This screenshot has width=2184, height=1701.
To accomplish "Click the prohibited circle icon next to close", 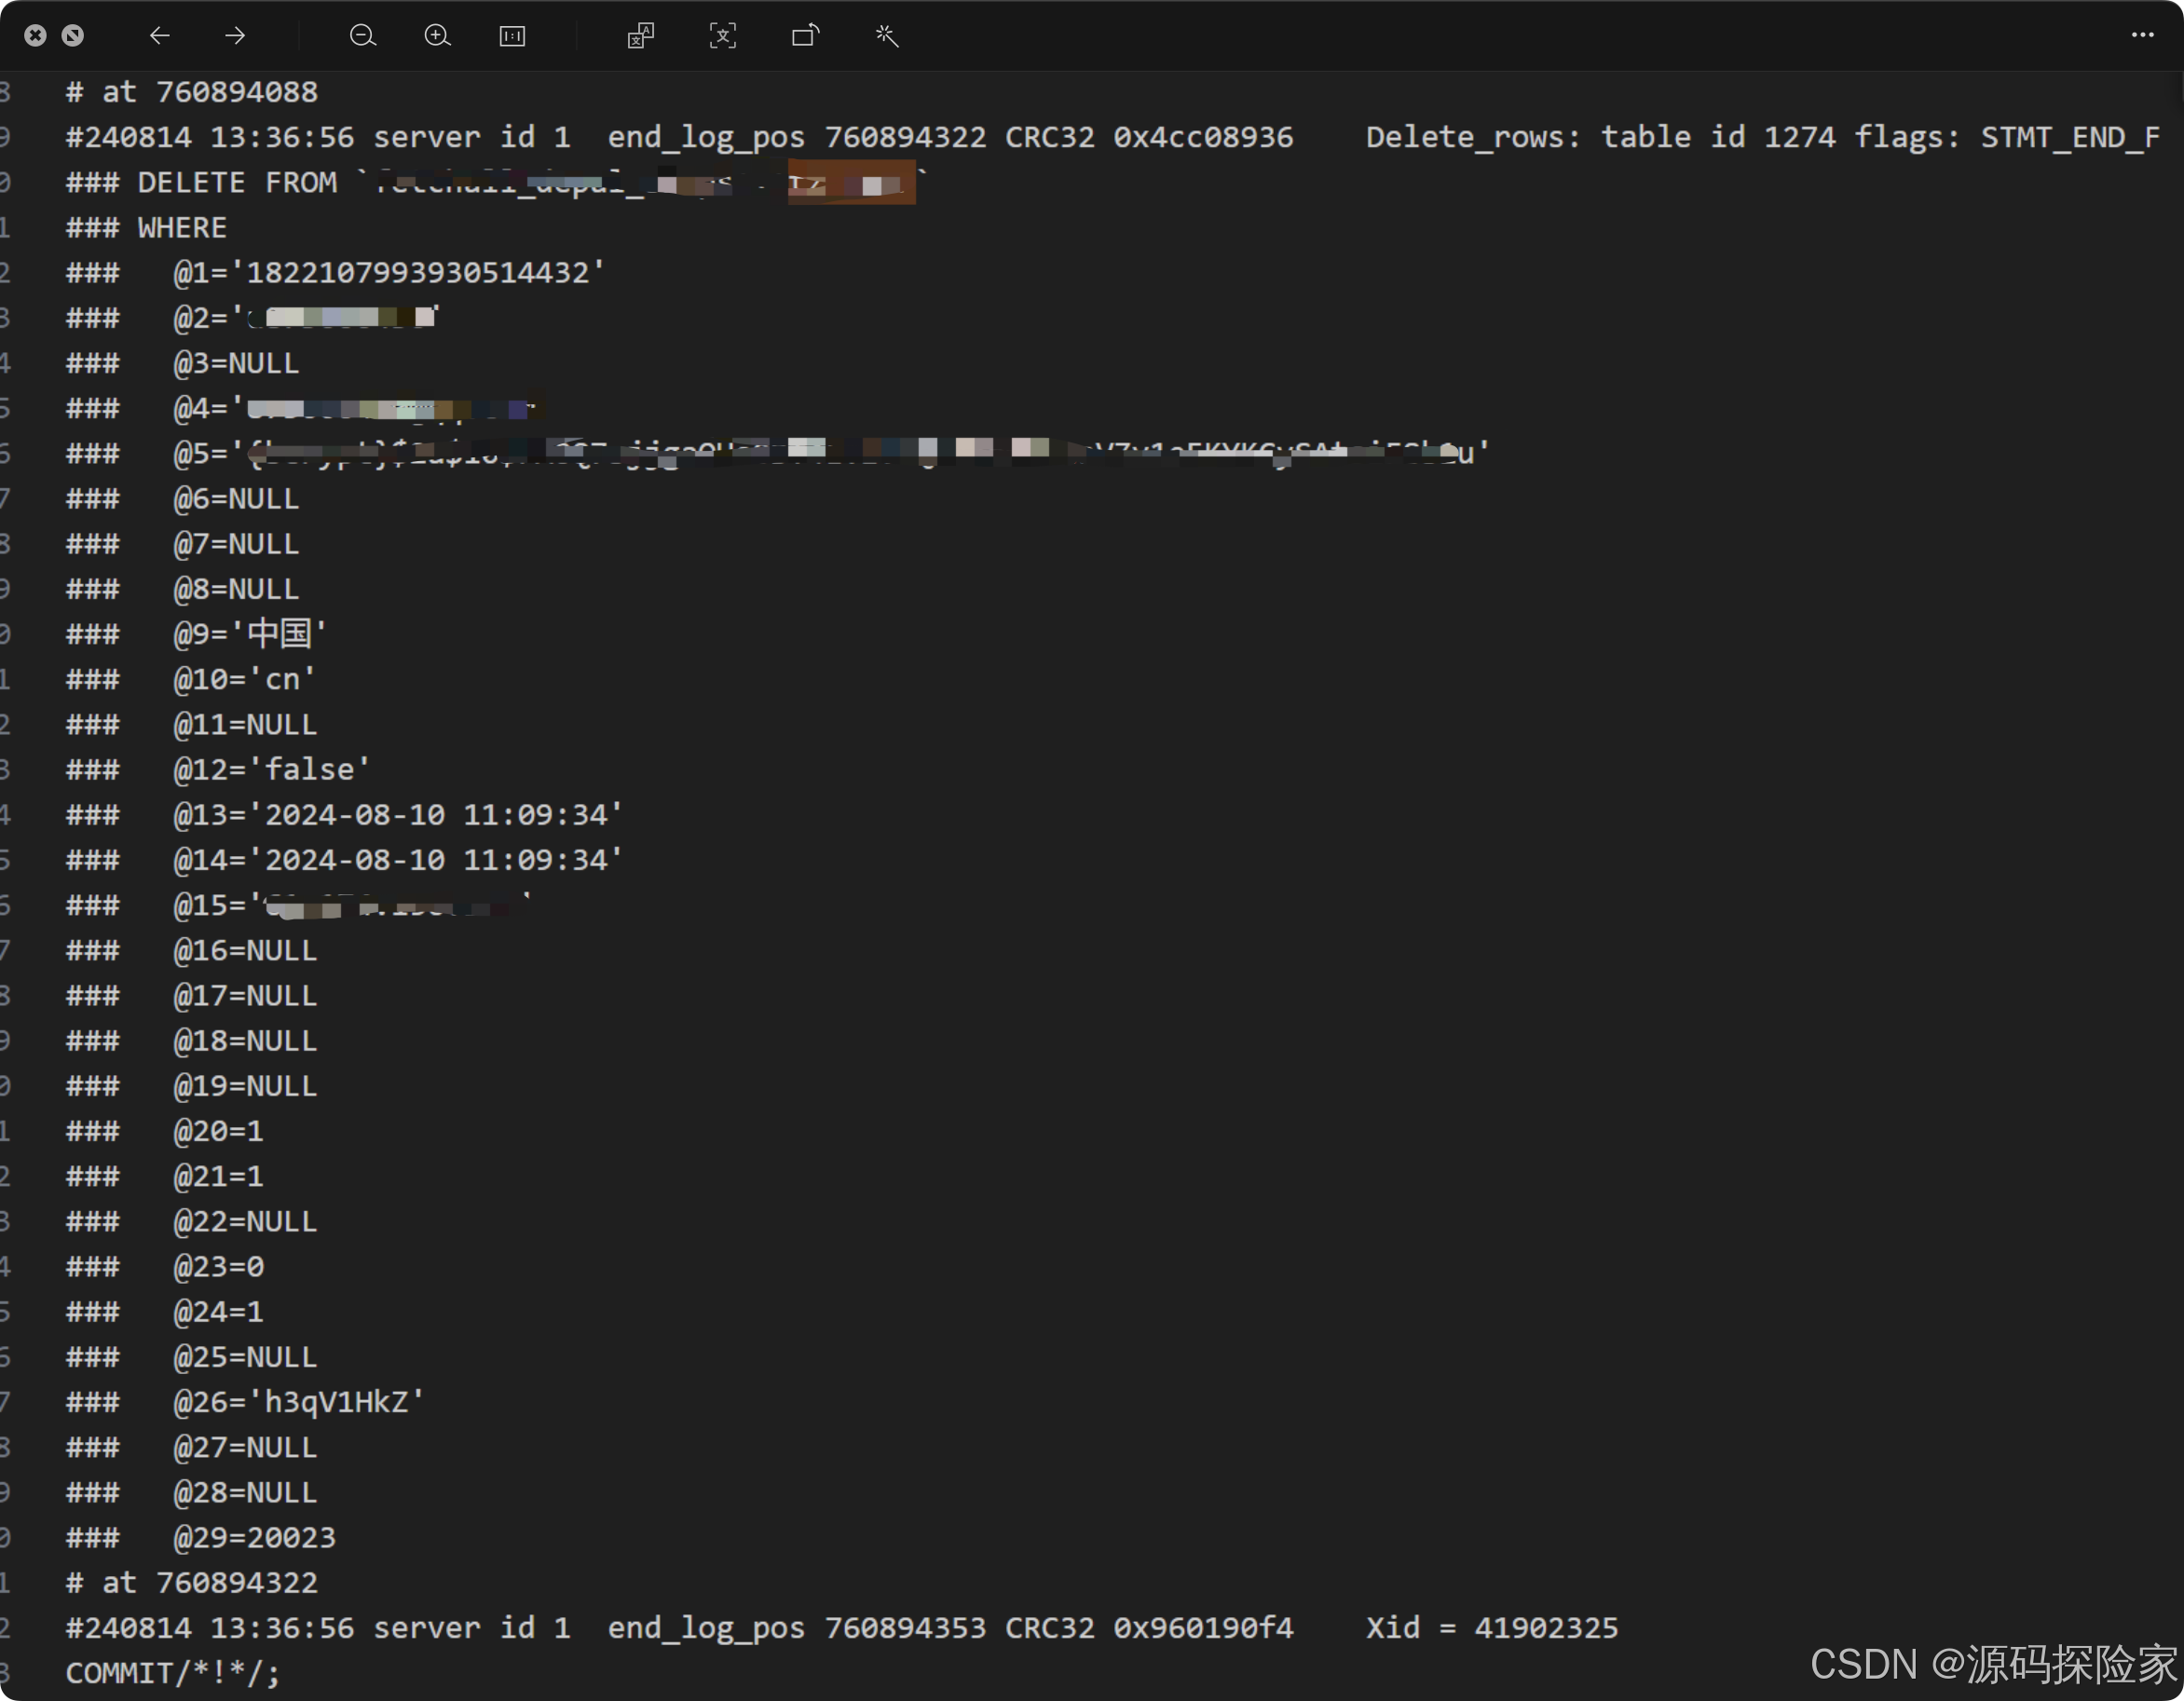I will tap(73, 35).
